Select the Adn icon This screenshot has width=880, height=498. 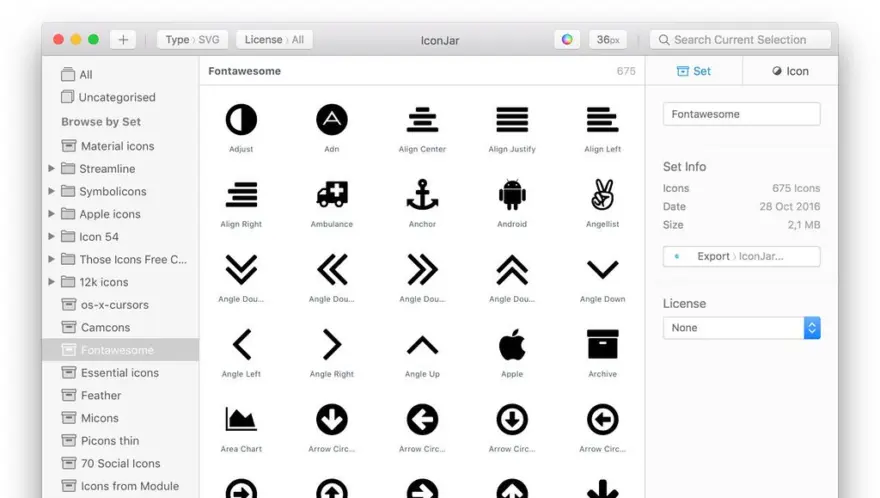(332, 120)
